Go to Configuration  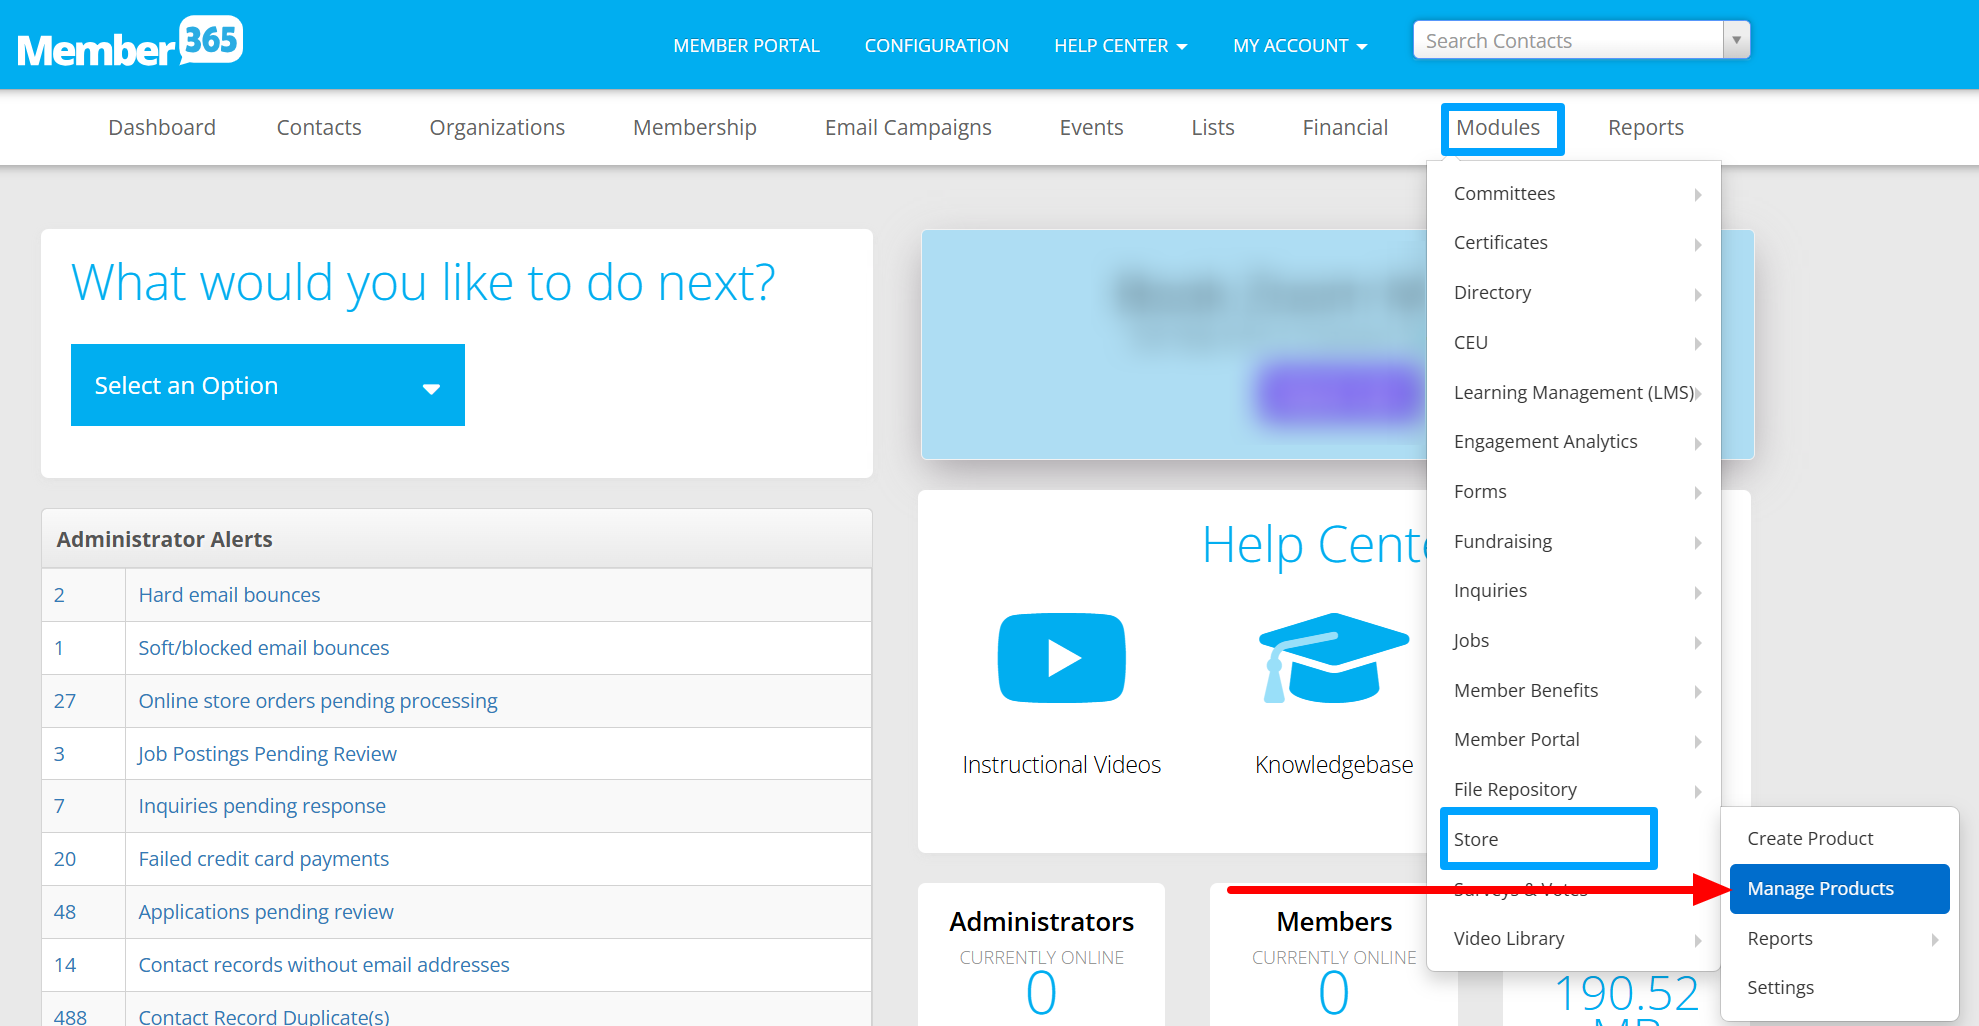tap(936, 46)
